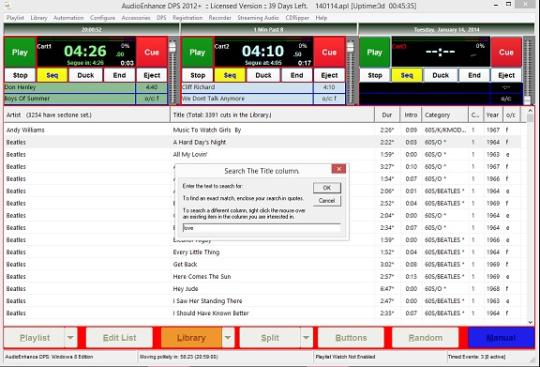Adjust the third cart volume fader
The image size is (540, 367).
pyautogui.click(x=527, y=100)
